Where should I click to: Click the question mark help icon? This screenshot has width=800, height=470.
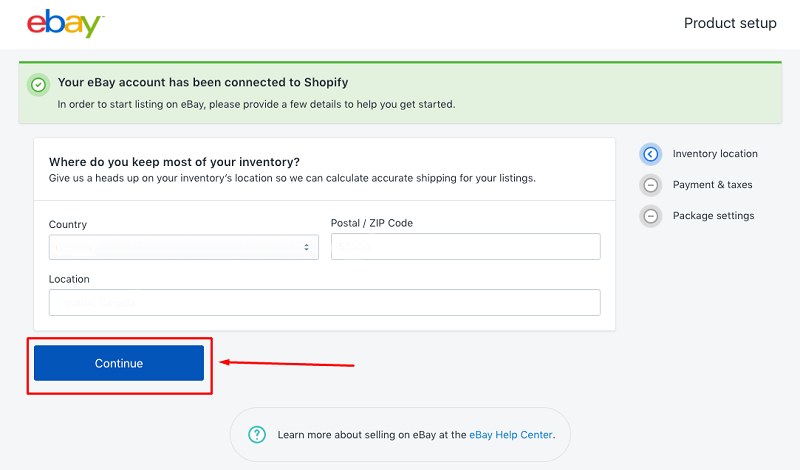point(258,434)
